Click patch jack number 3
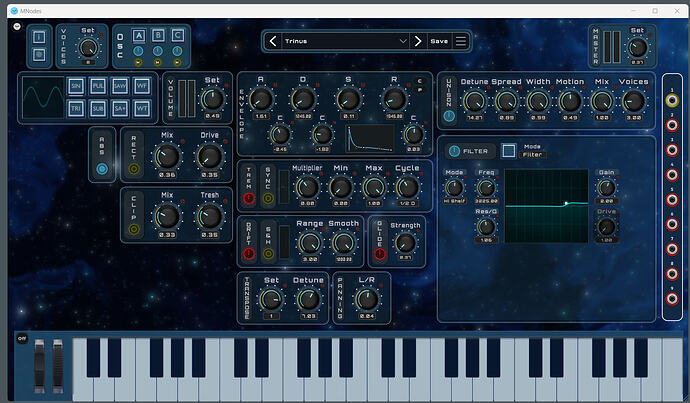Image resolution: width=690 pixels, height=403 pixels. tap(672, 150)
